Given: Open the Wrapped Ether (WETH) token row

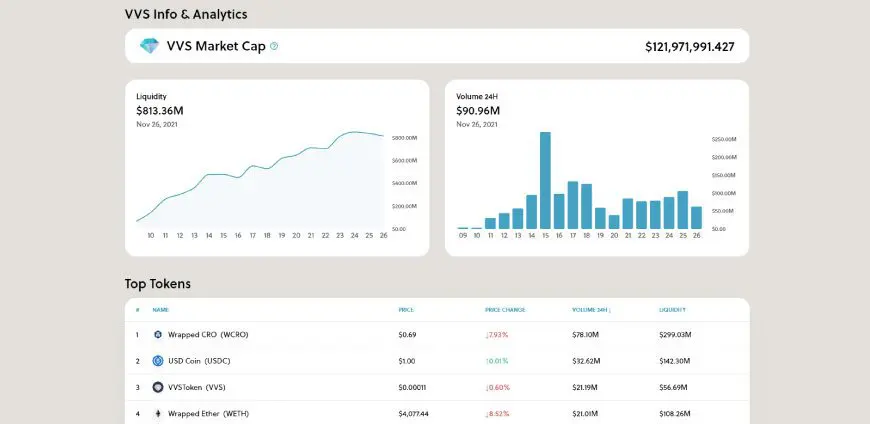Looking at the screenshot, I should pos(437,412).
